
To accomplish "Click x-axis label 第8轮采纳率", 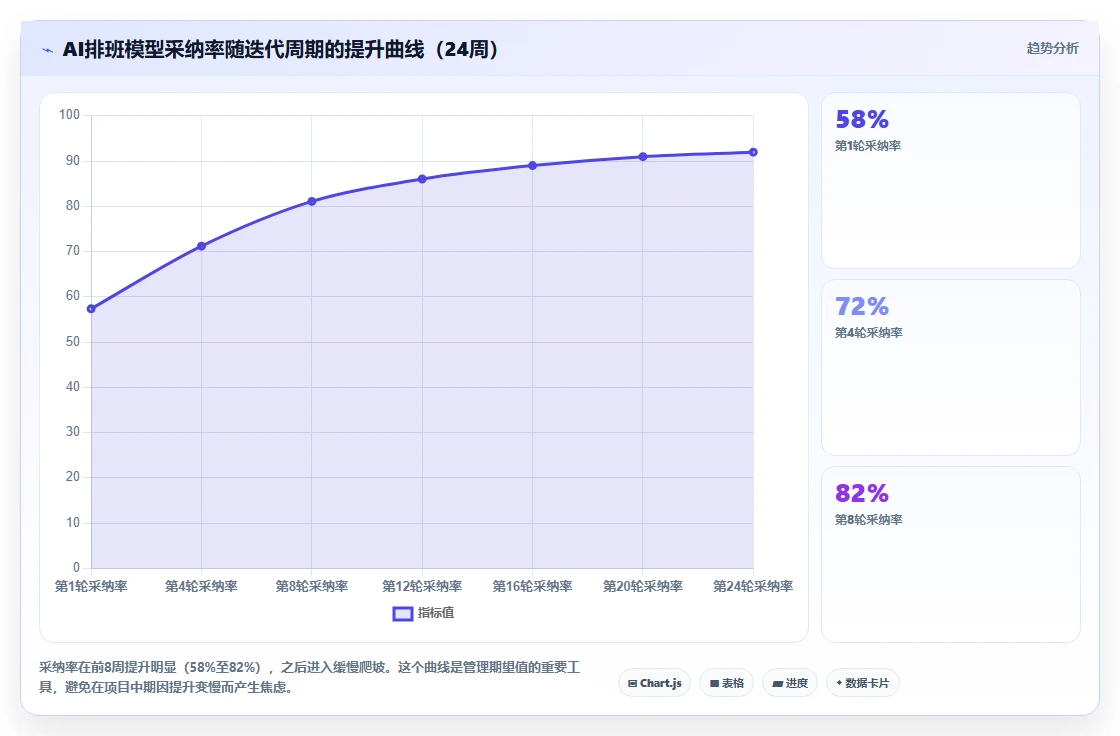I will 311,586.
